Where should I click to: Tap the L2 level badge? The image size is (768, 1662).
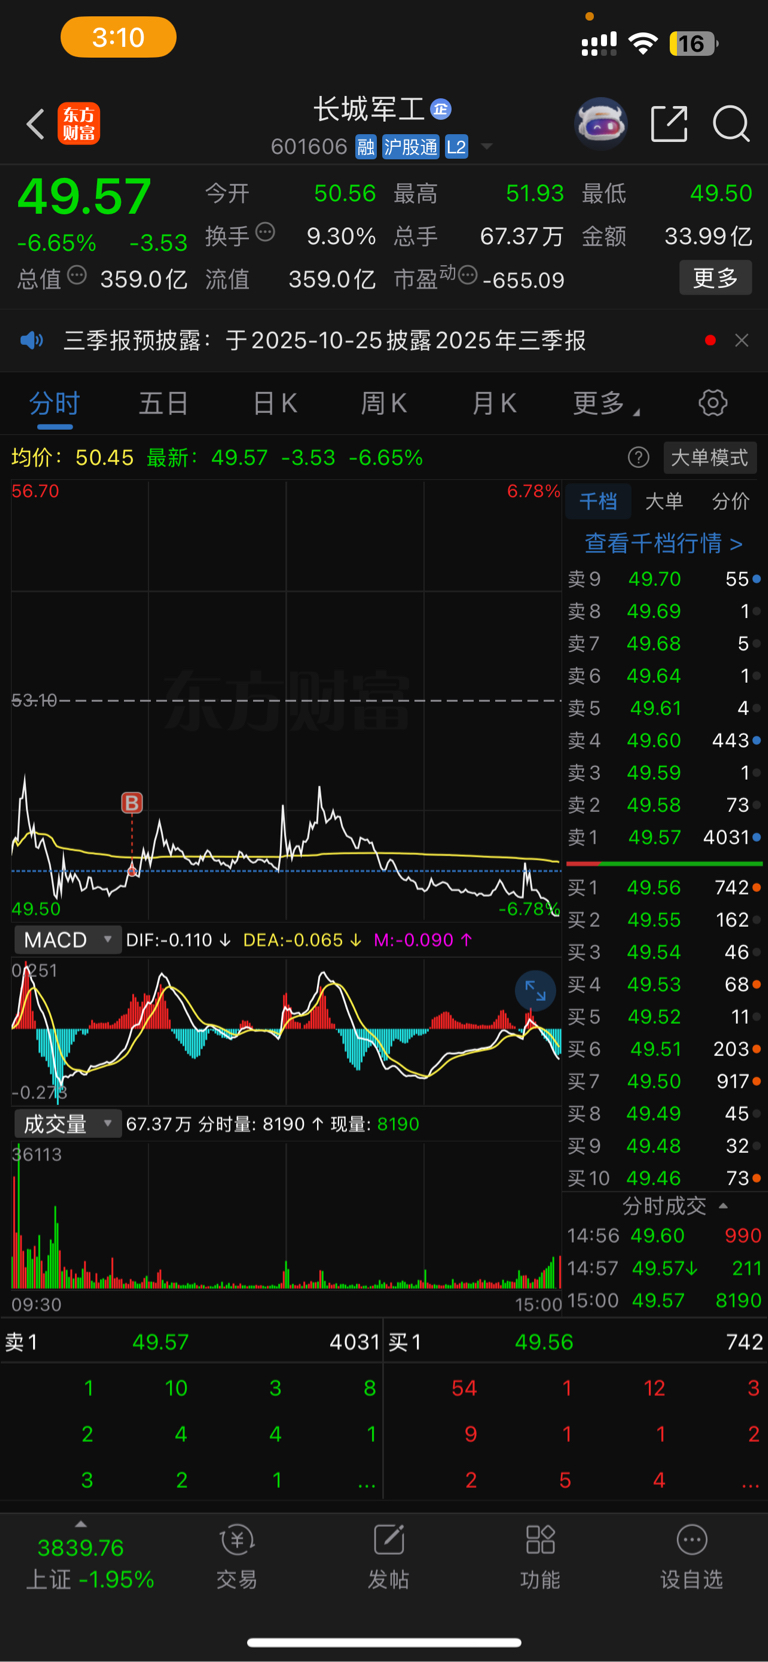(x=456, y=147)
